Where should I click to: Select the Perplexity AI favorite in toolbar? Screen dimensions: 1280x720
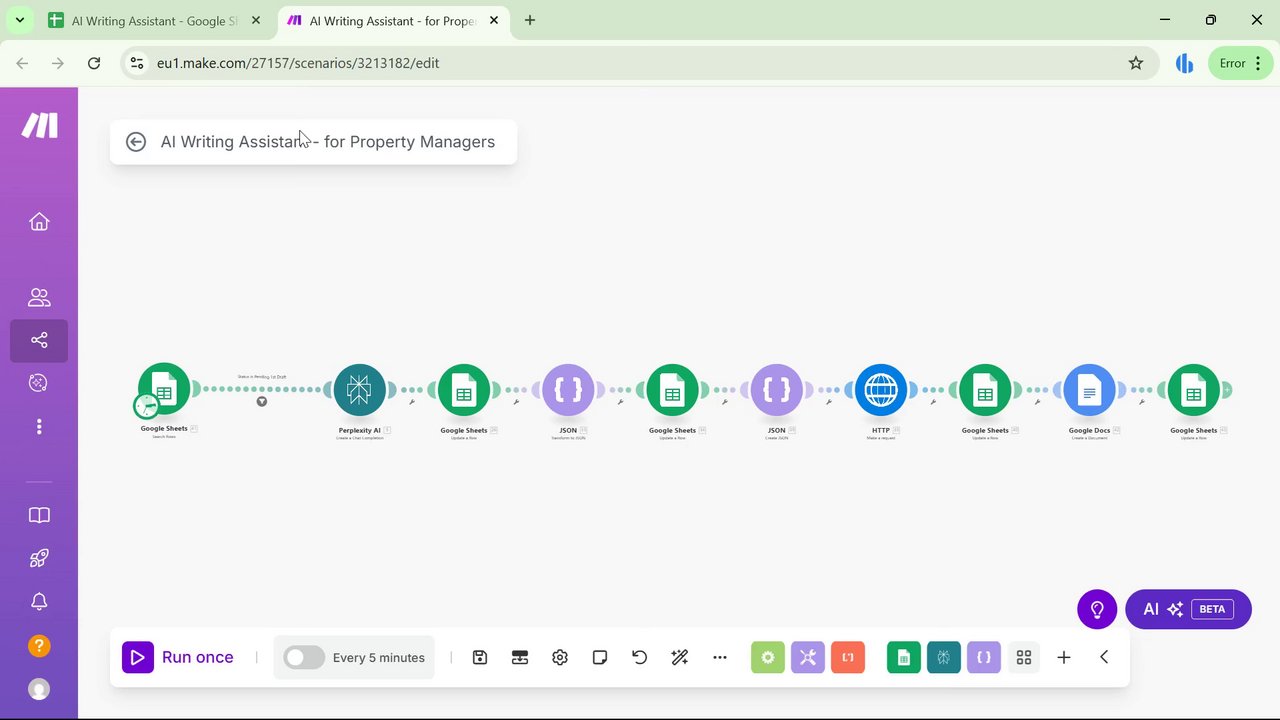click(944, 657)
